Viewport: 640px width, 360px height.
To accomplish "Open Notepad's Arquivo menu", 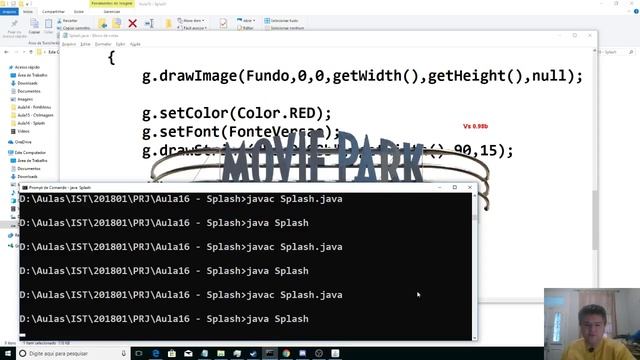I will click(x=69, y=44).
